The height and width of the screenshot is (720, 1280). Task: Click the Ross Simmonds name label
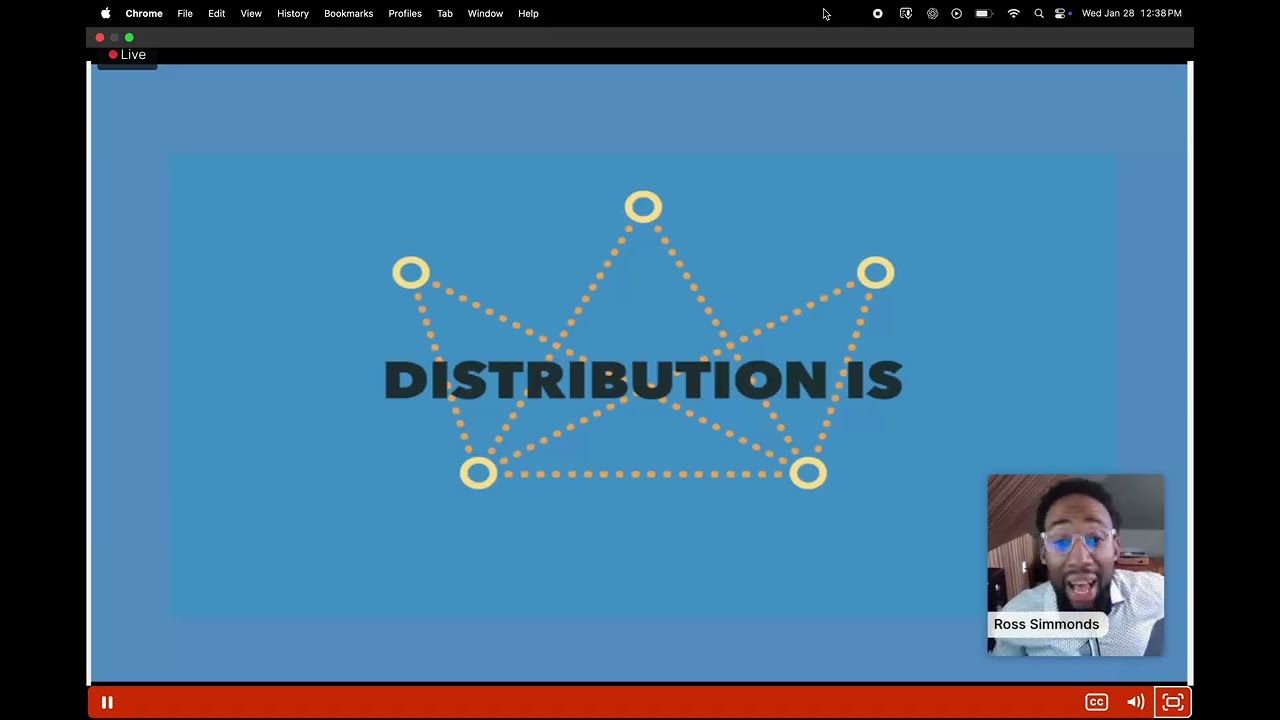(x=1046, y=624)
